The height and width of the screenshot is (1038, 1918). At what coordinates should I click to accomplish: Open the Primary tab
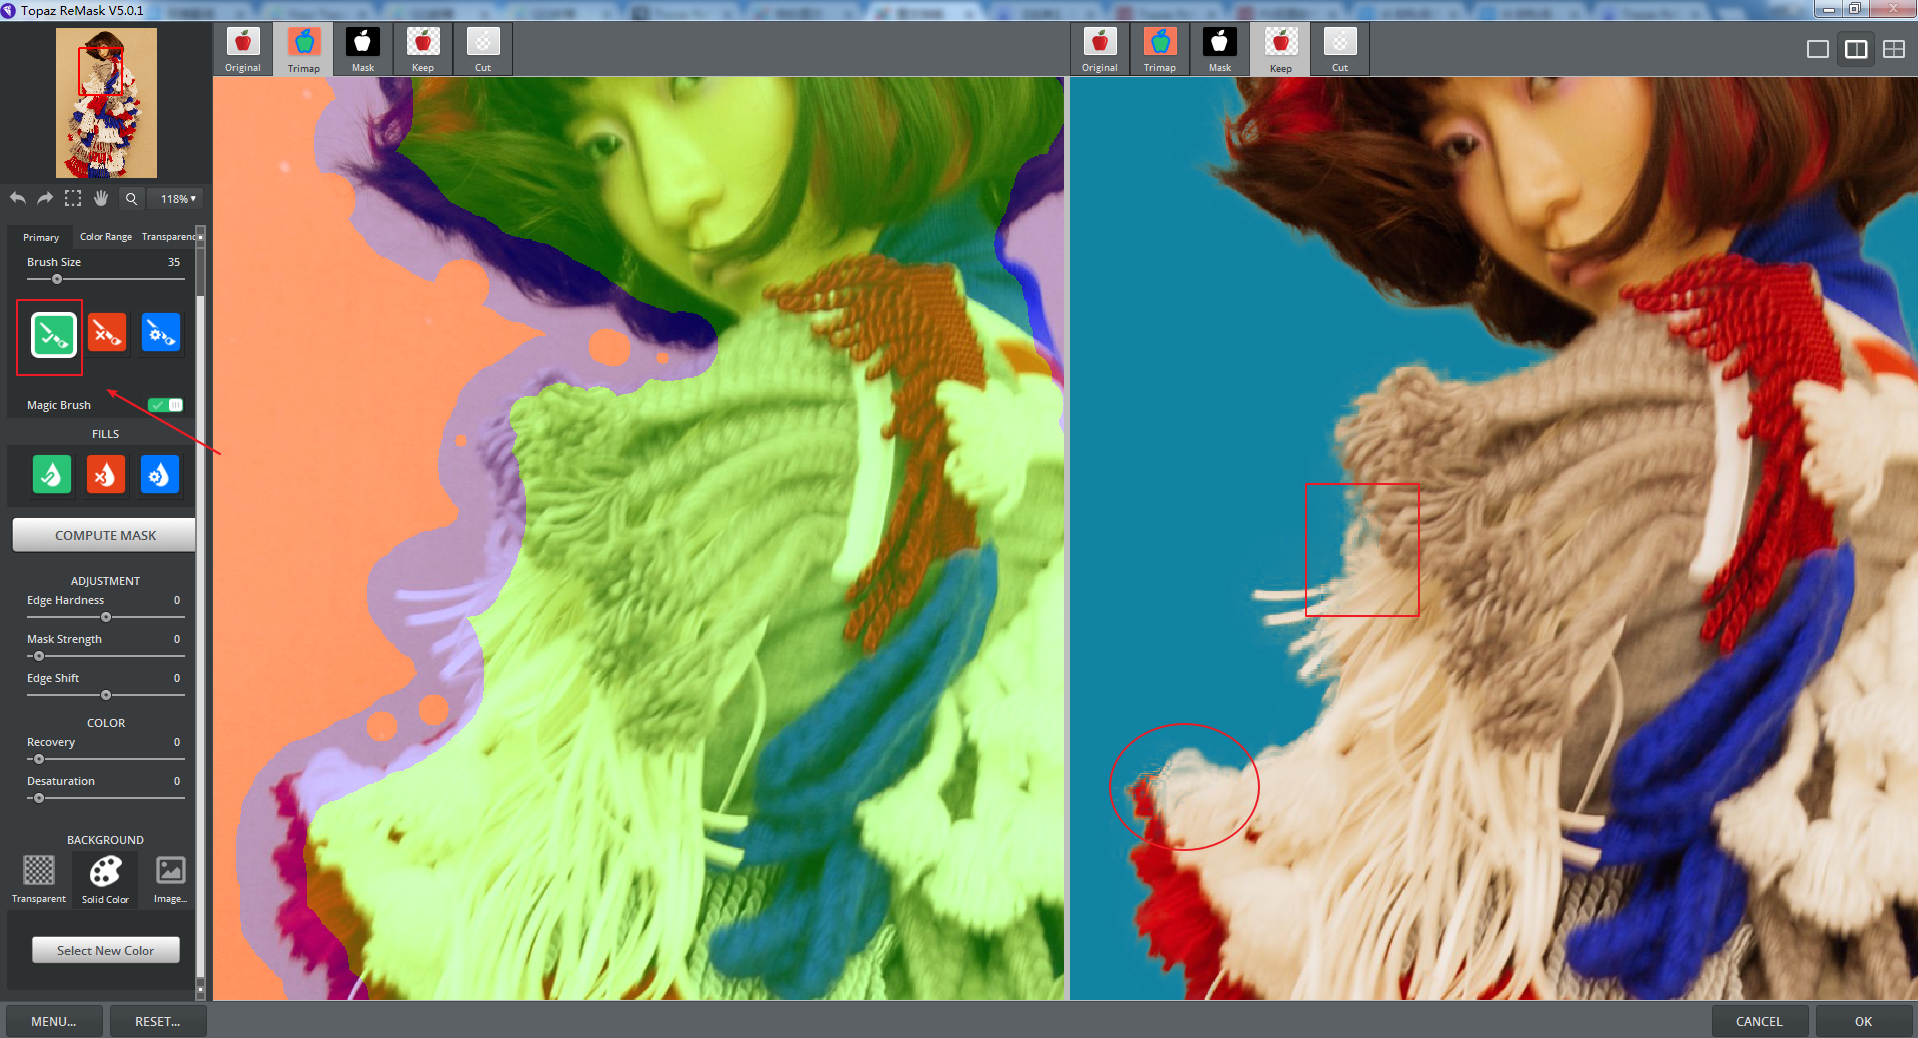(41, 237)
